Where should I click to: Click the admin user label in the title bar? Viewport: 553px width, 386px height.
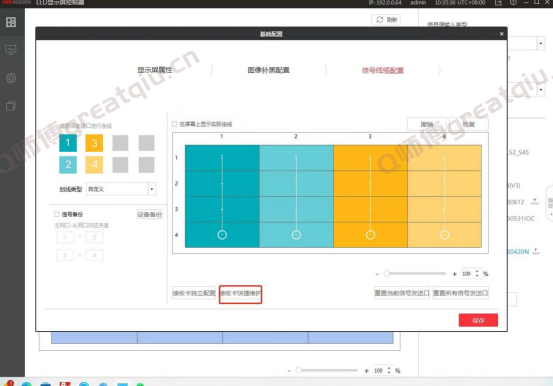pos(418,2)
